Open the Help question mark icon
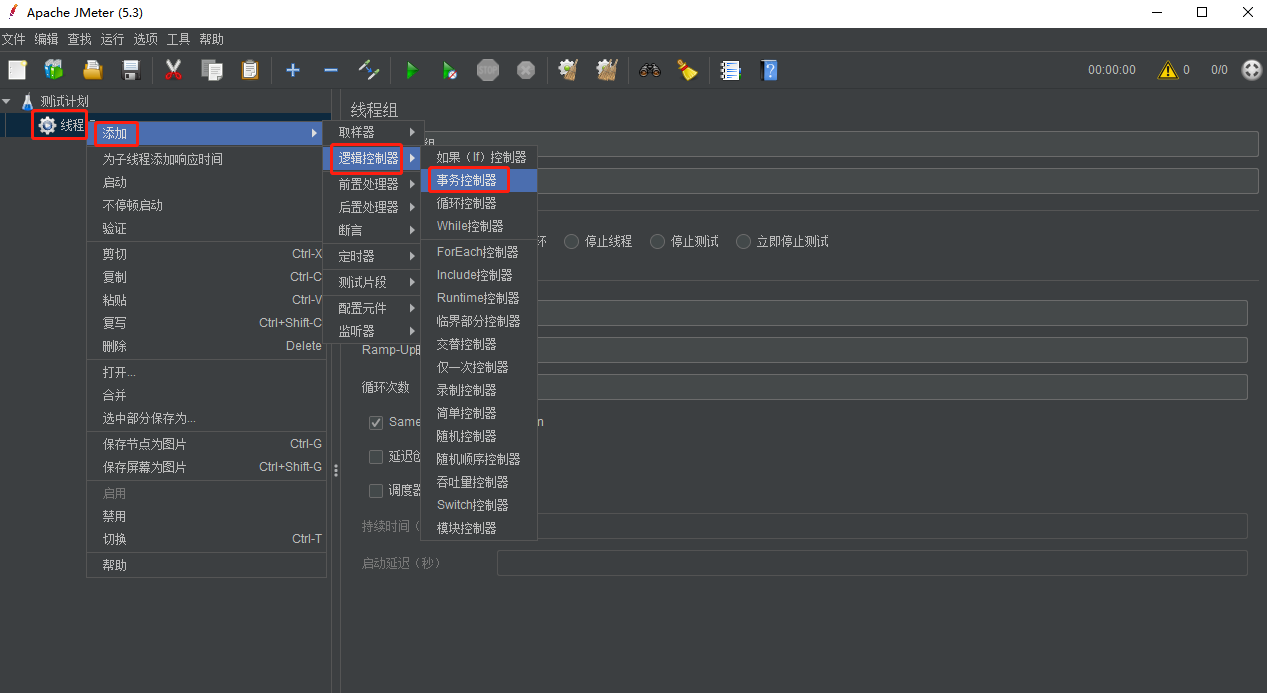 coord(768,70)
